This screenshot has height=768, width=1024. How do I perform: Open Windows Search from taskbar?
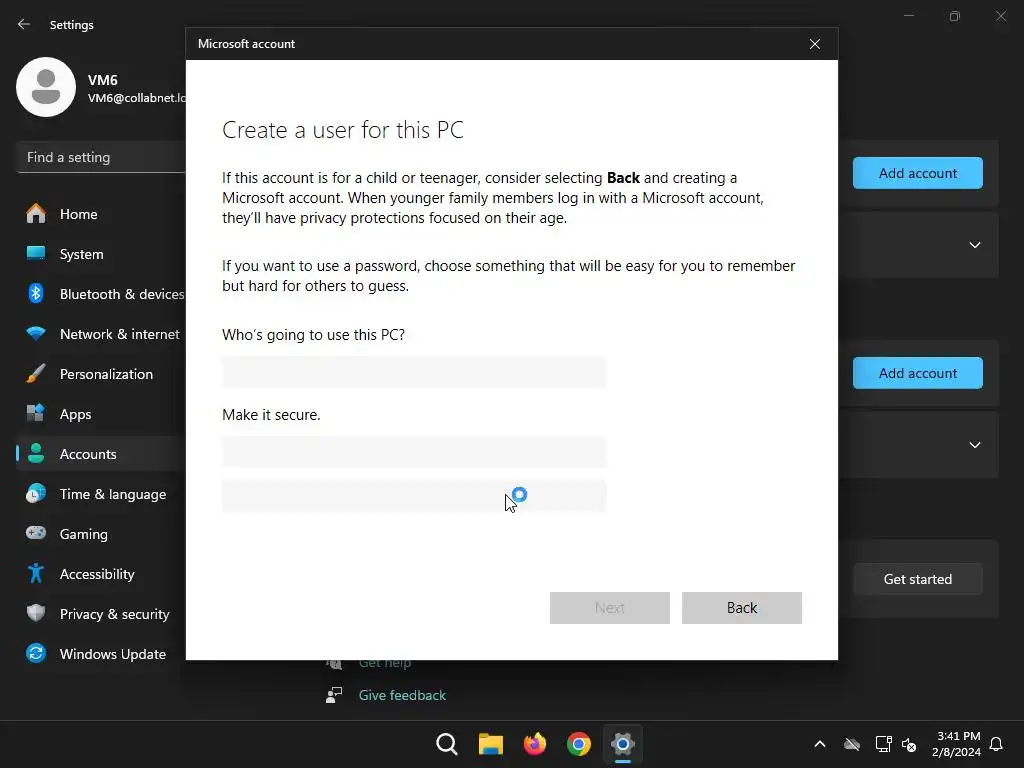click(x=447, y=744)
